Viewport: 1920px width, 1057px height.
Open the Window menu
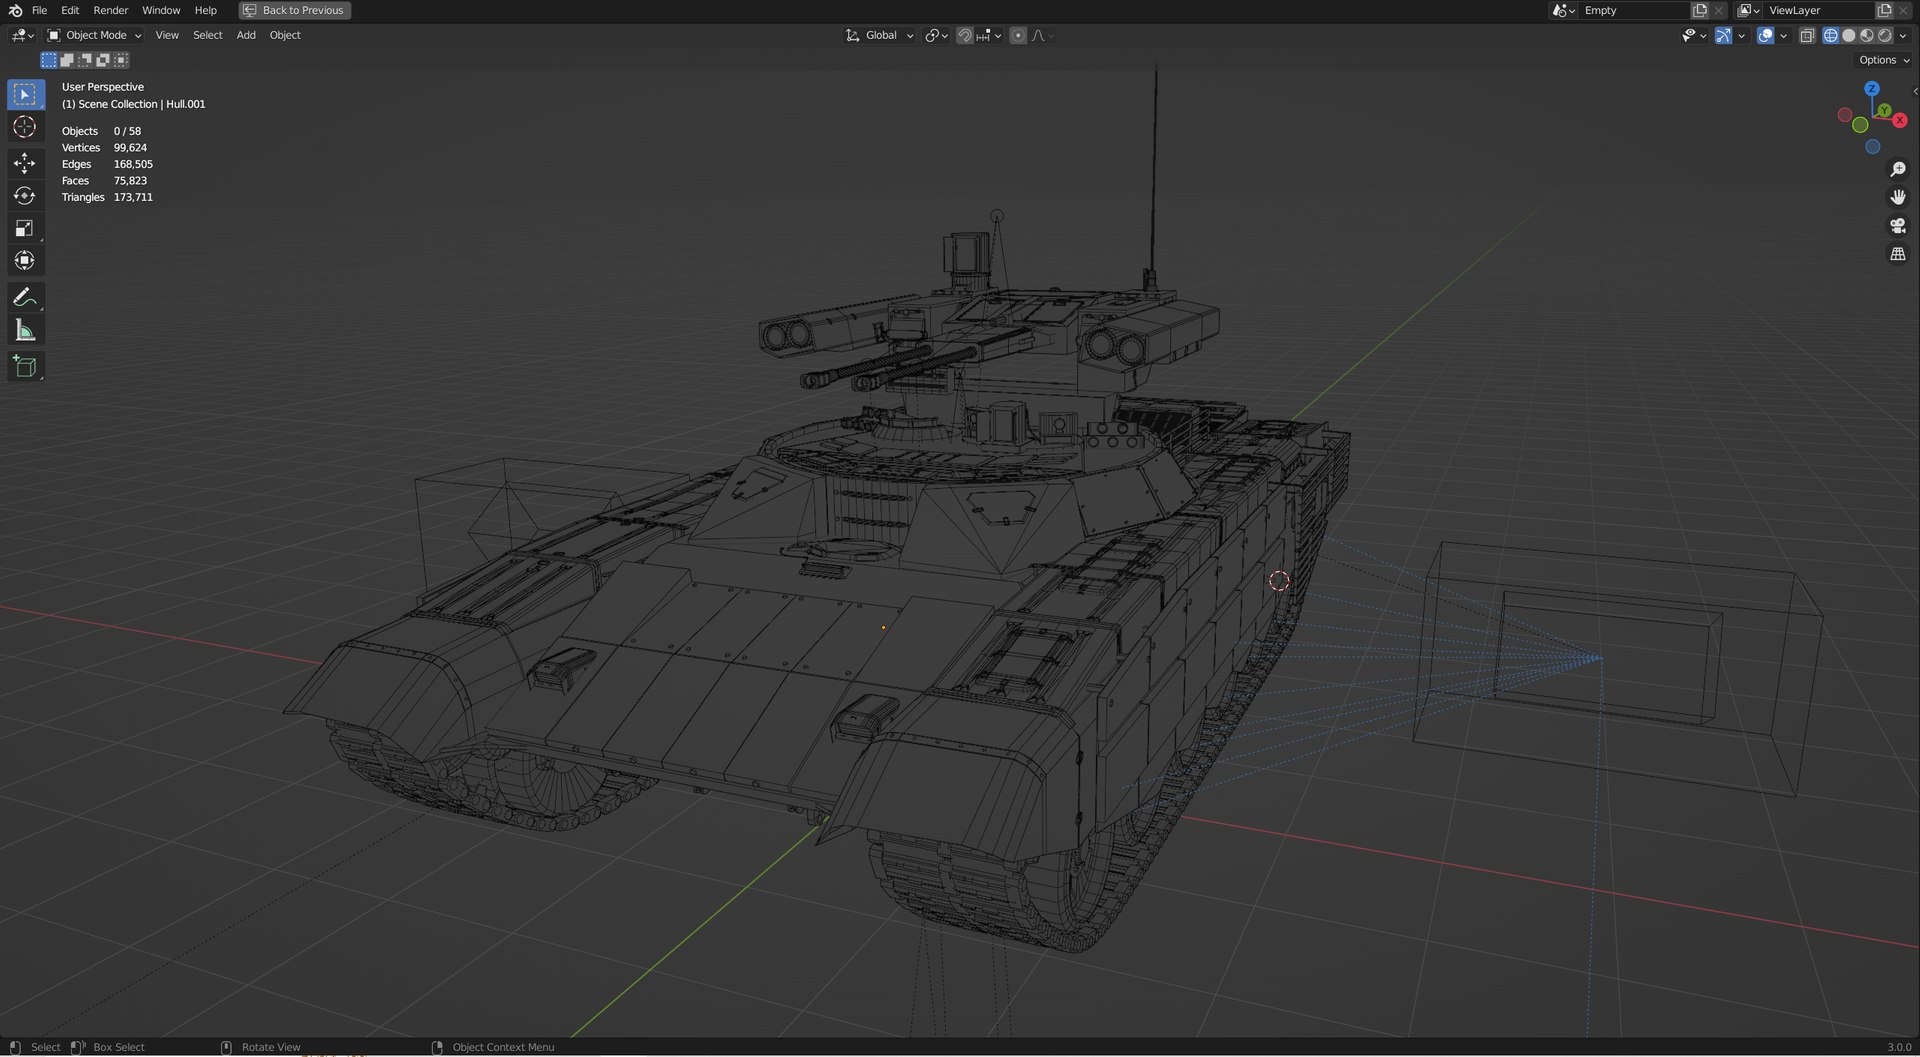(161, 10)
